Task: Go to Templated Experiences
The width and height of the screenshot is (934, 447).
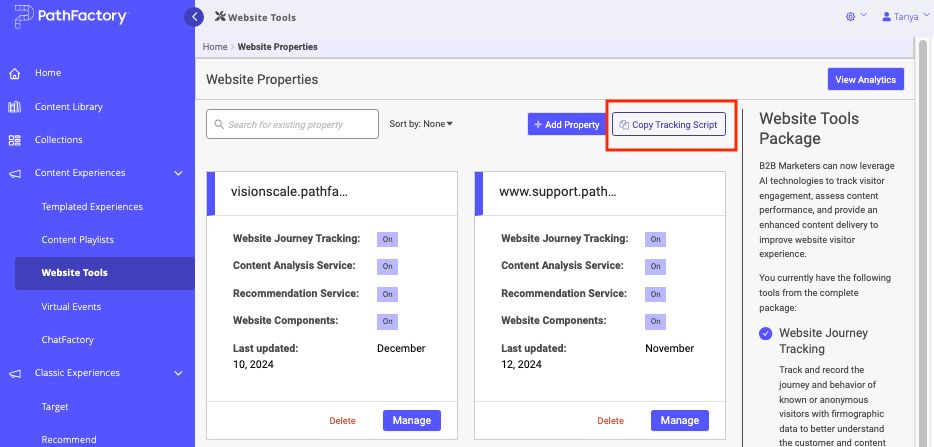Action: [92, 207]
